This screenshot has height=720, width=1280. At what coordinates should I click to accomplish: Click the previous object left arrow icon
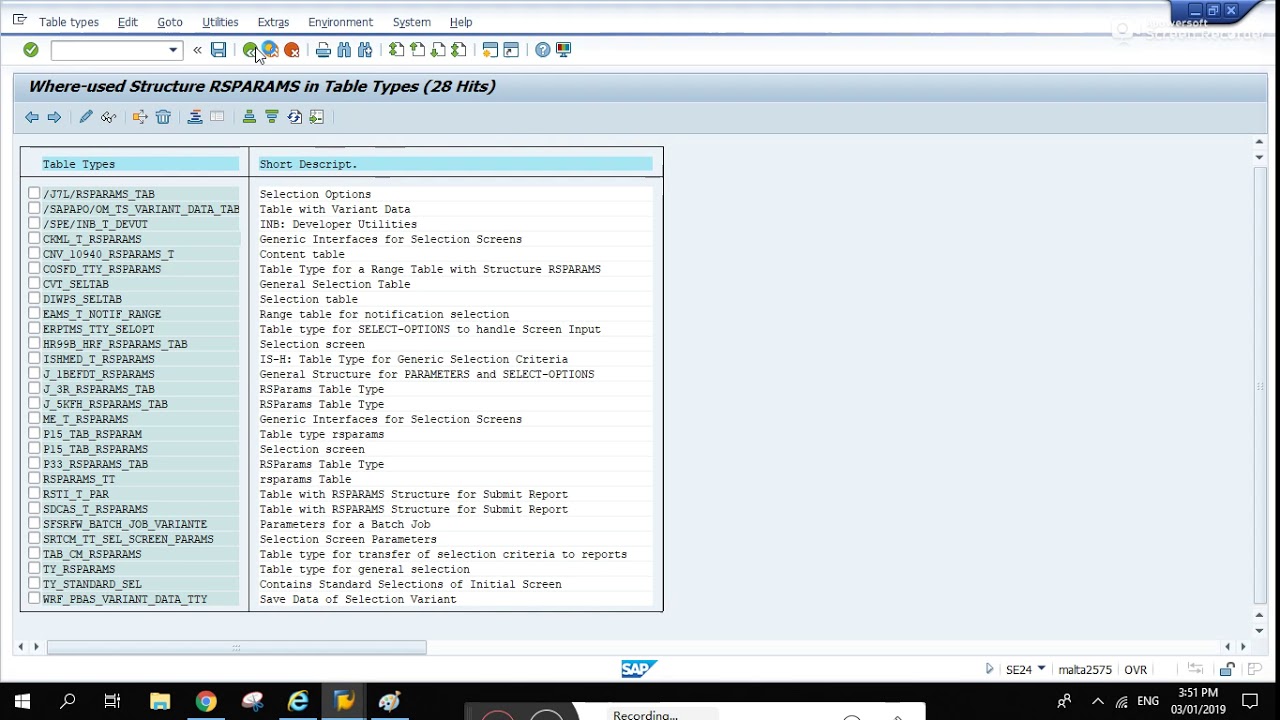click(32, 117)
